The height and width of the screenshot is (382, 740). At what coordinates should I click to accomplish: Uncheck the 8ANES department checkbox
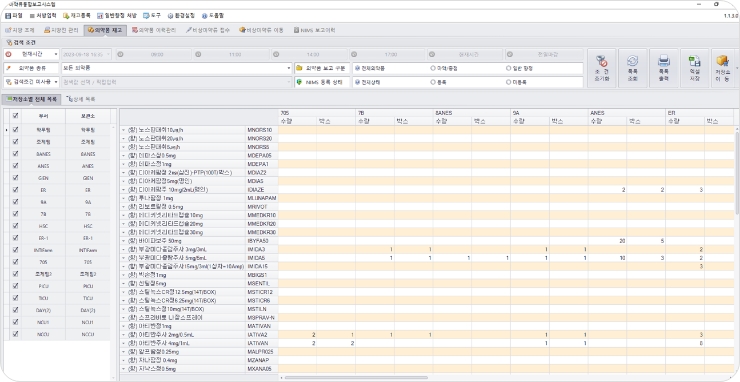(16, 153)
